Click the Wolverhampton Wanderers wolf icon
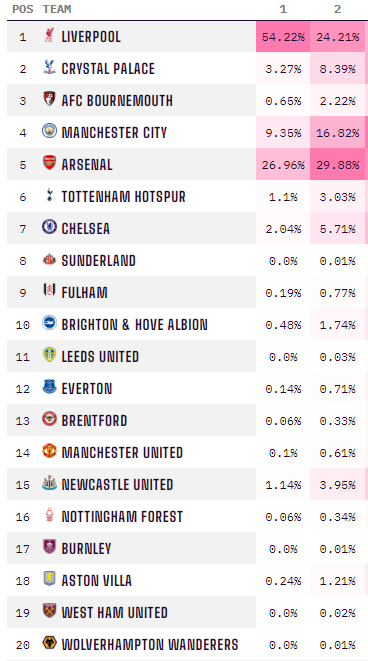The width and height of the screenshot is (368, 661). coord(49,643)
